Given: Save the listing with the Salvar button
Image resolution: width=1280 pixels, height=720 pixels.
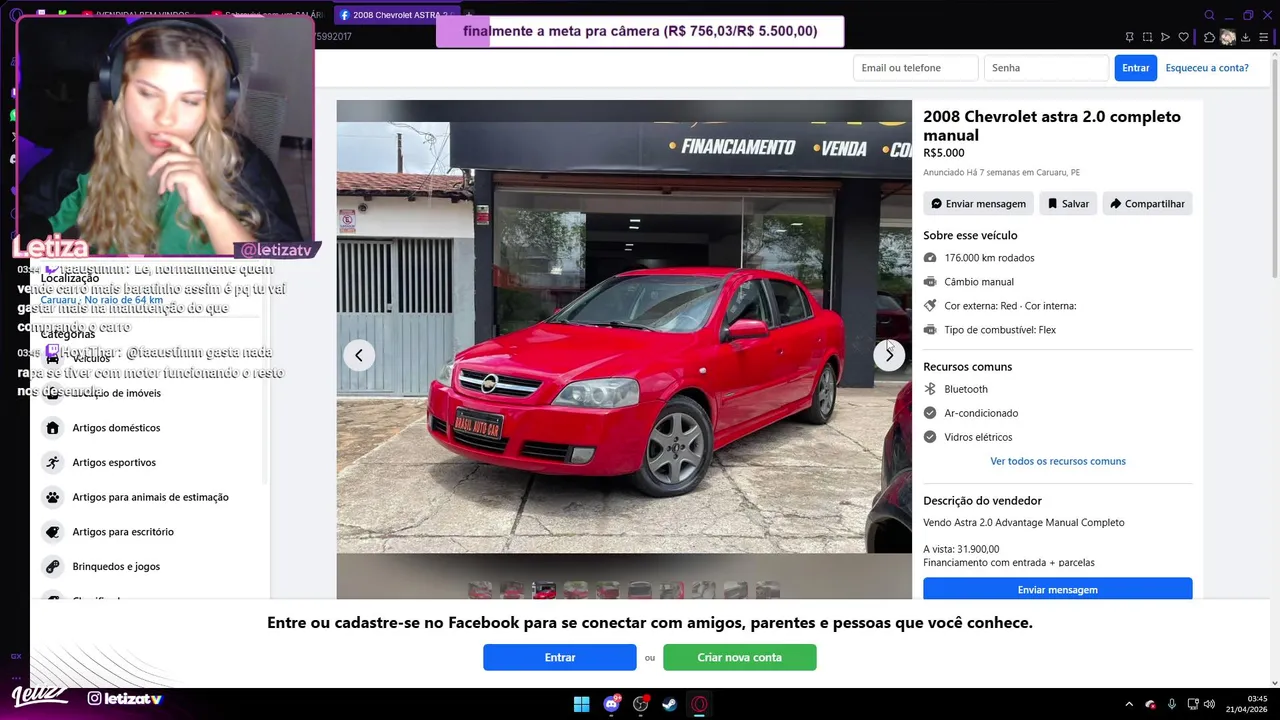Looking at the screenshot, I should click(x=1068, y=204).
